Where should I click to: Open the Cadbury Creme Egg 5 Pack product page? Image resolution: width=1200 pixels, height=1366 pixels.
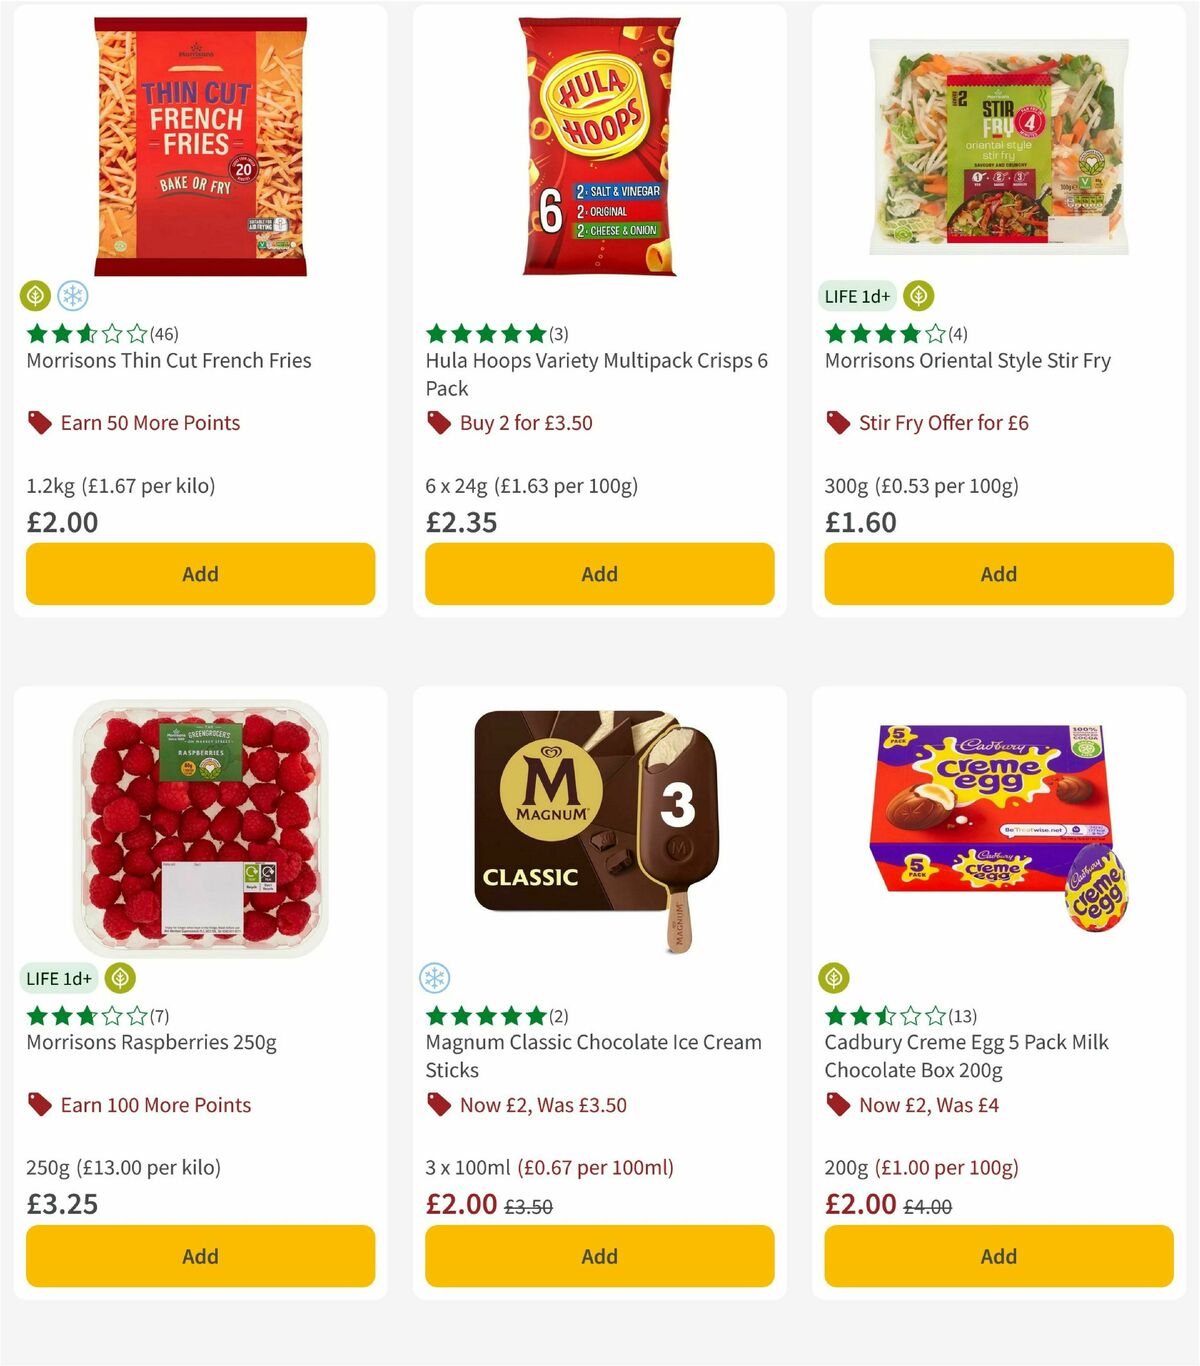coord(966,1055)
